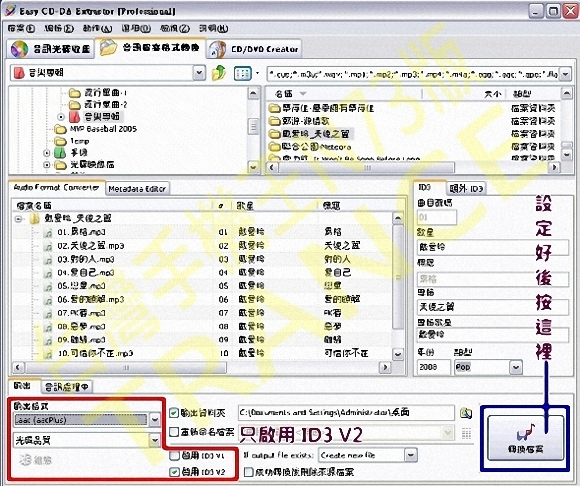
Task: Open the folder path combo box dropdown
Action: 199,73
